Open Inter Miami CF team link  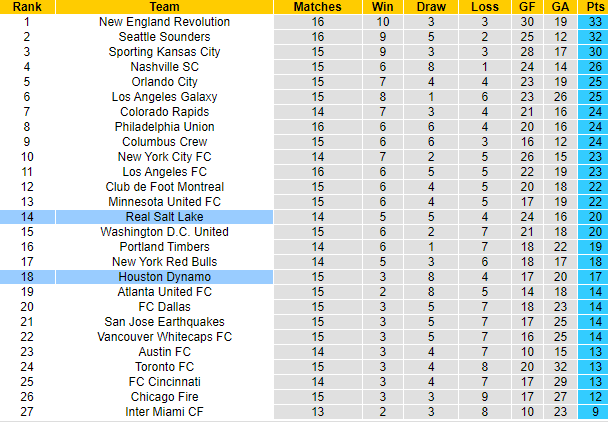(164, 411)
